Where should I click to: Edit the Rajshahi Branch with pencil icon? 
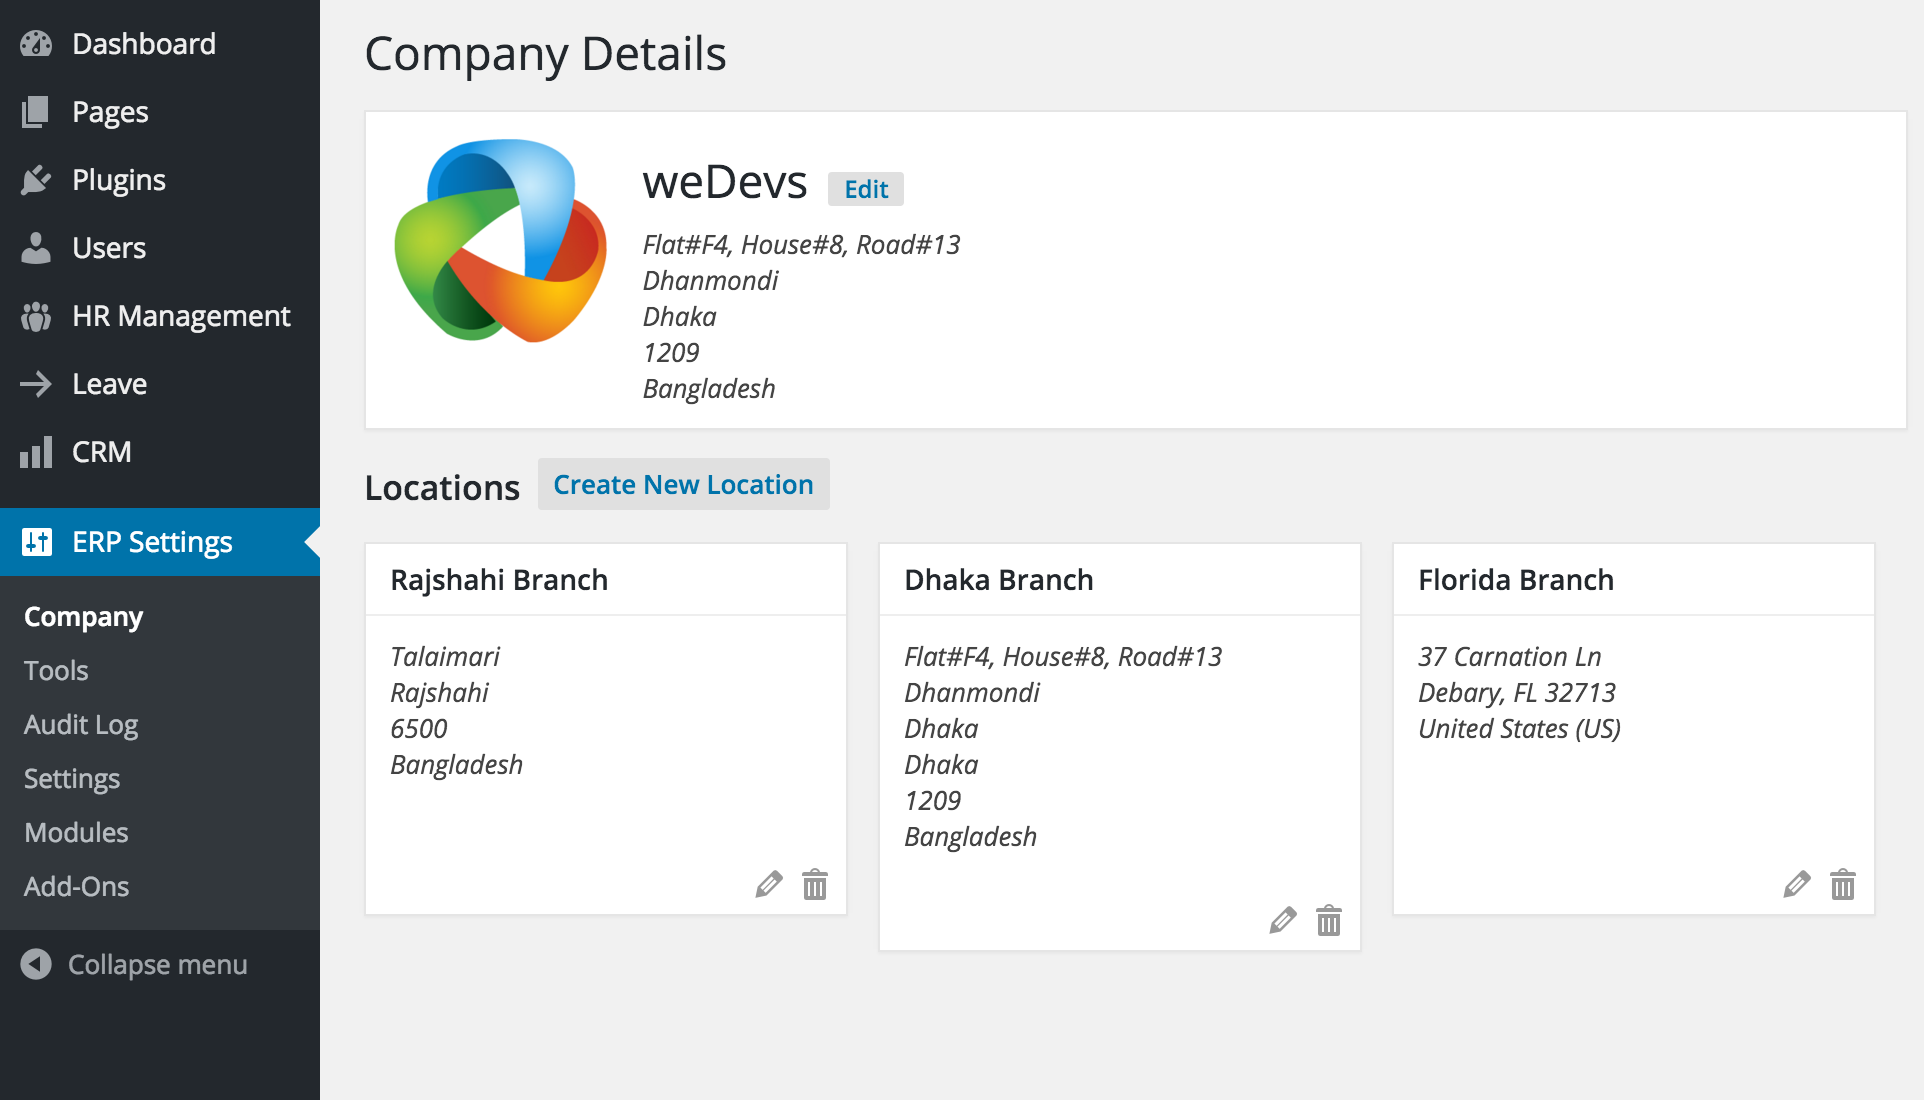769,884
